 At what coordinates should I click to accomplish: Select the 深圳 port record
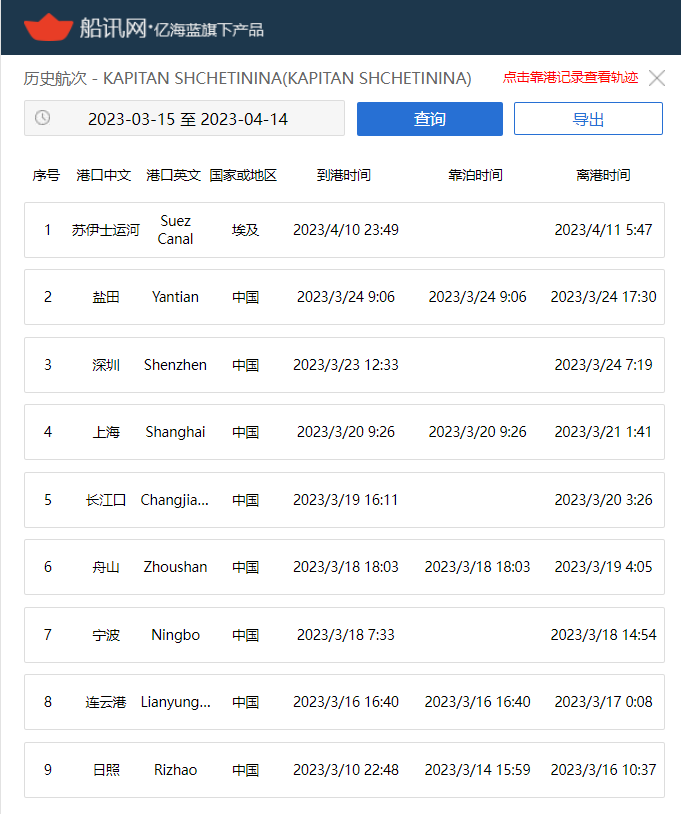click(344, 365)
